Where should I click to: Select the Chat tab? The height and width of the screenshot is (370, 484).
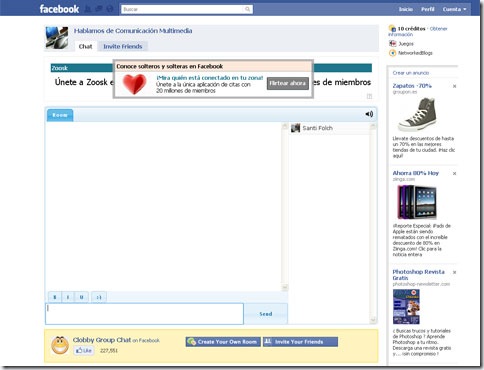click(85, 46)
